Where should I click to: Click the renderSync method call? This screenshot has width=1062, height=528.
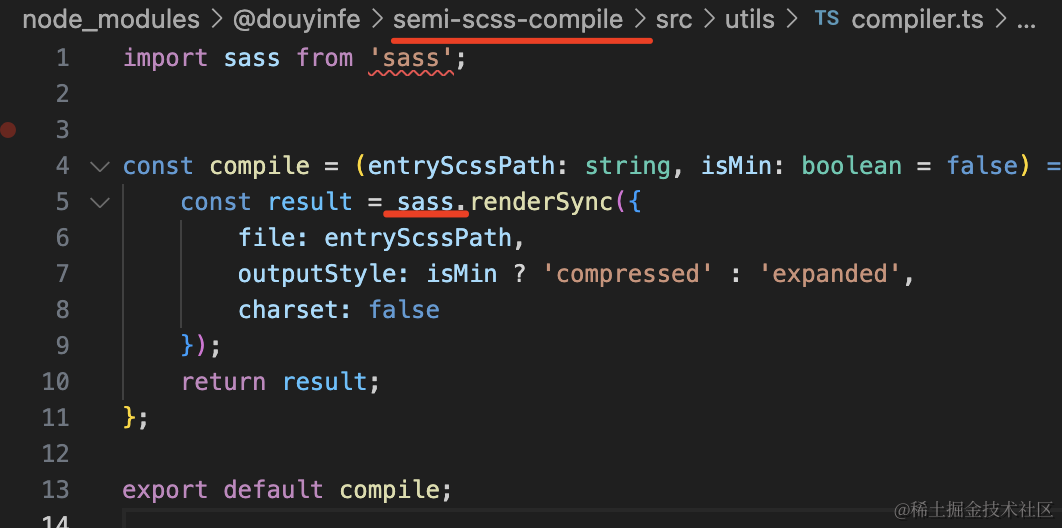(541, 202)
